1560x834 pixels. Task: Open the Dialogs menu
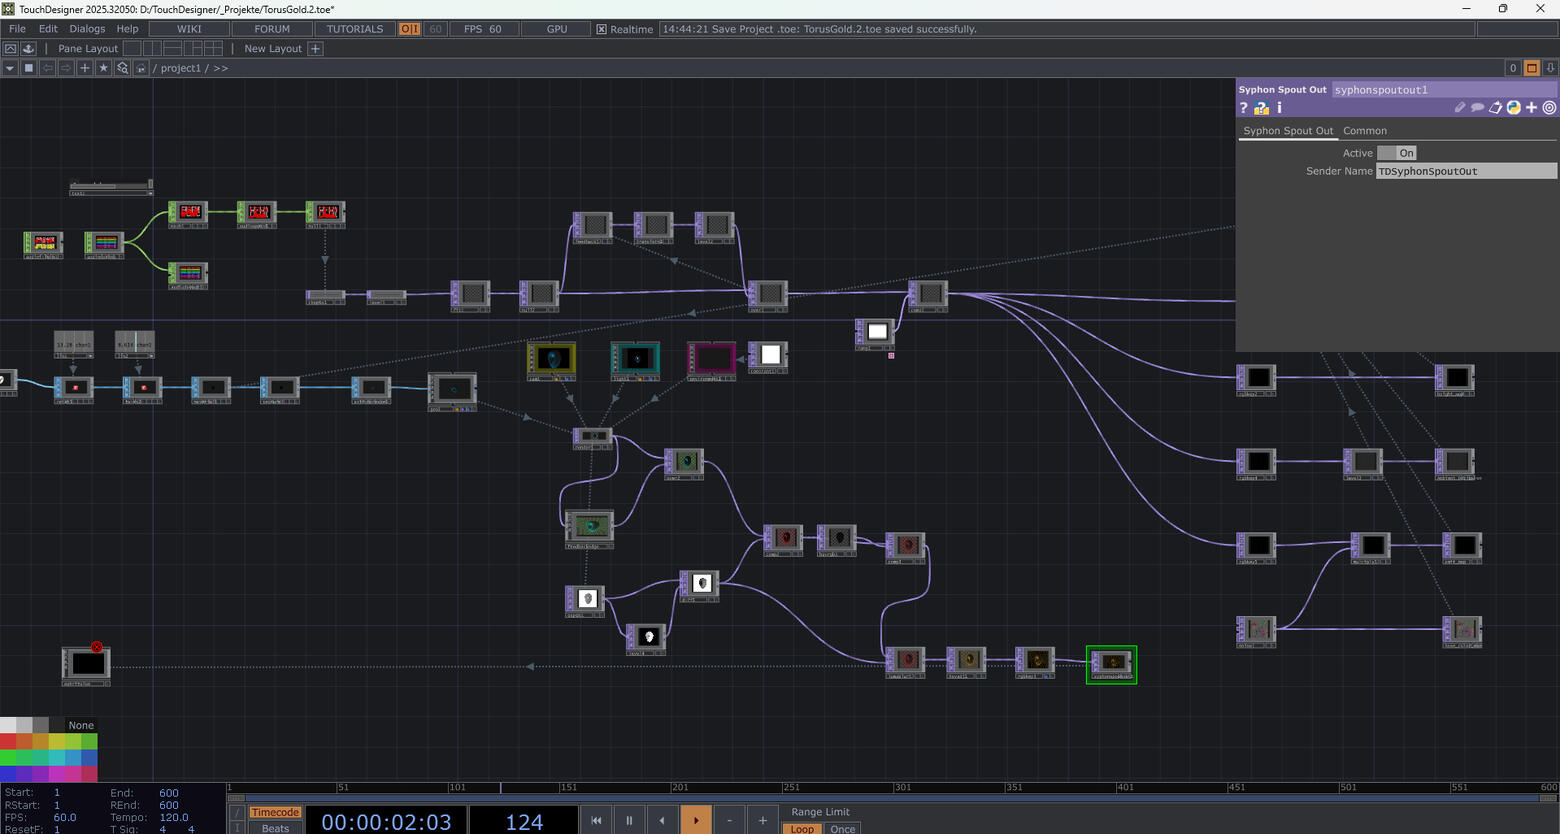pos(87,29)
